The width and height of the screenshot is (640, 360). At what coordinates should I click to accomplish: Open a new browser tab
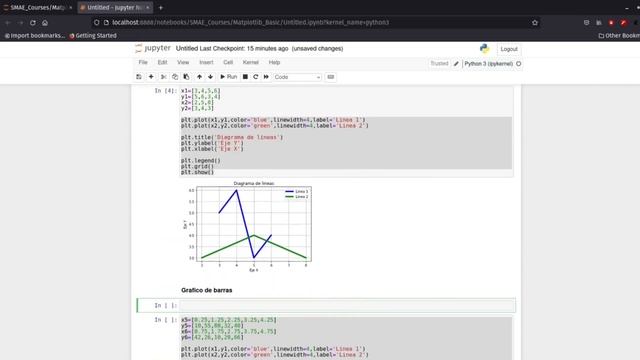(161, 7)
